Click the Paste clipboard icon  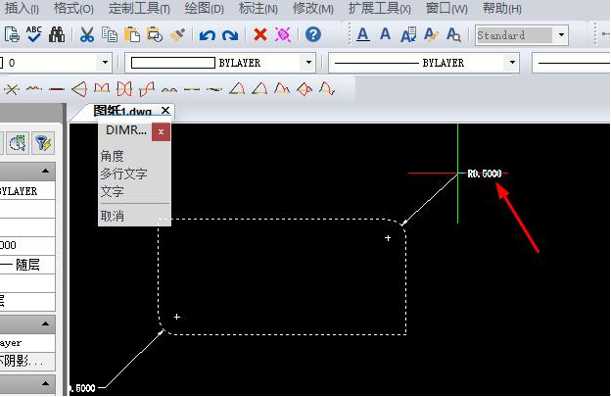(x=132, y=34)
